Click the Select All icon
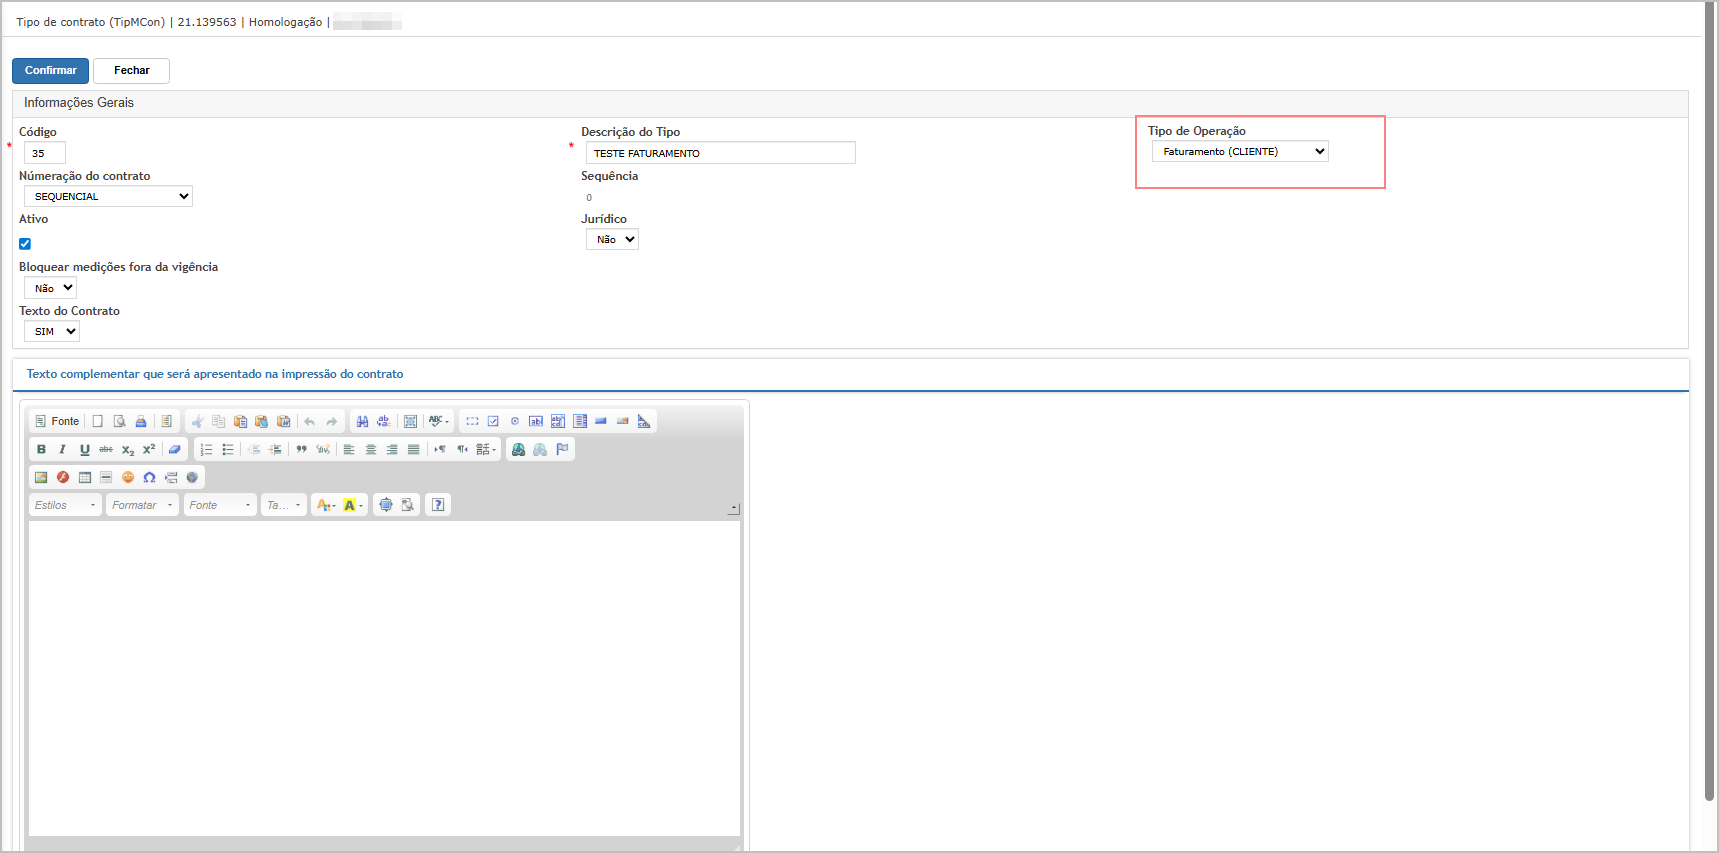Image resolution: width=1719 pixels, height=853 pixels. coord(410,421)
